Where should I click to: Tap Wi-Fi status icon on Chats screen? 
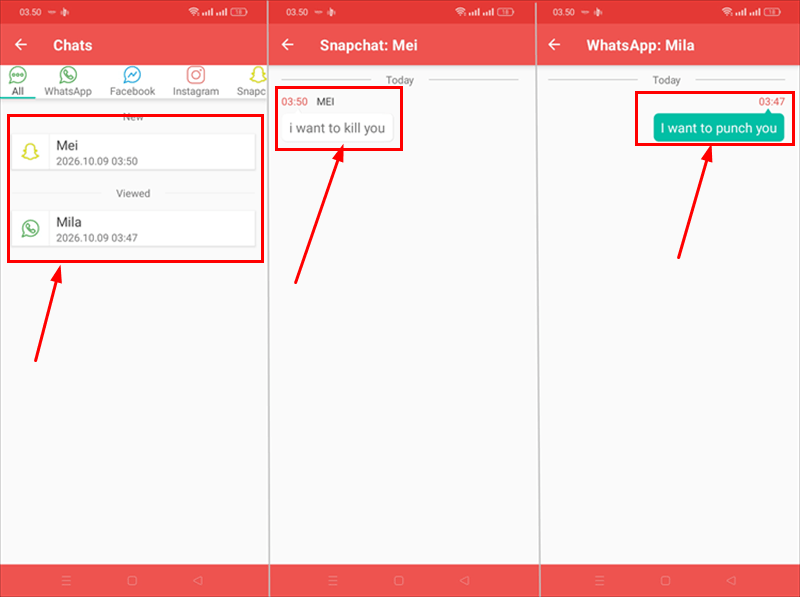click(194, 12)
